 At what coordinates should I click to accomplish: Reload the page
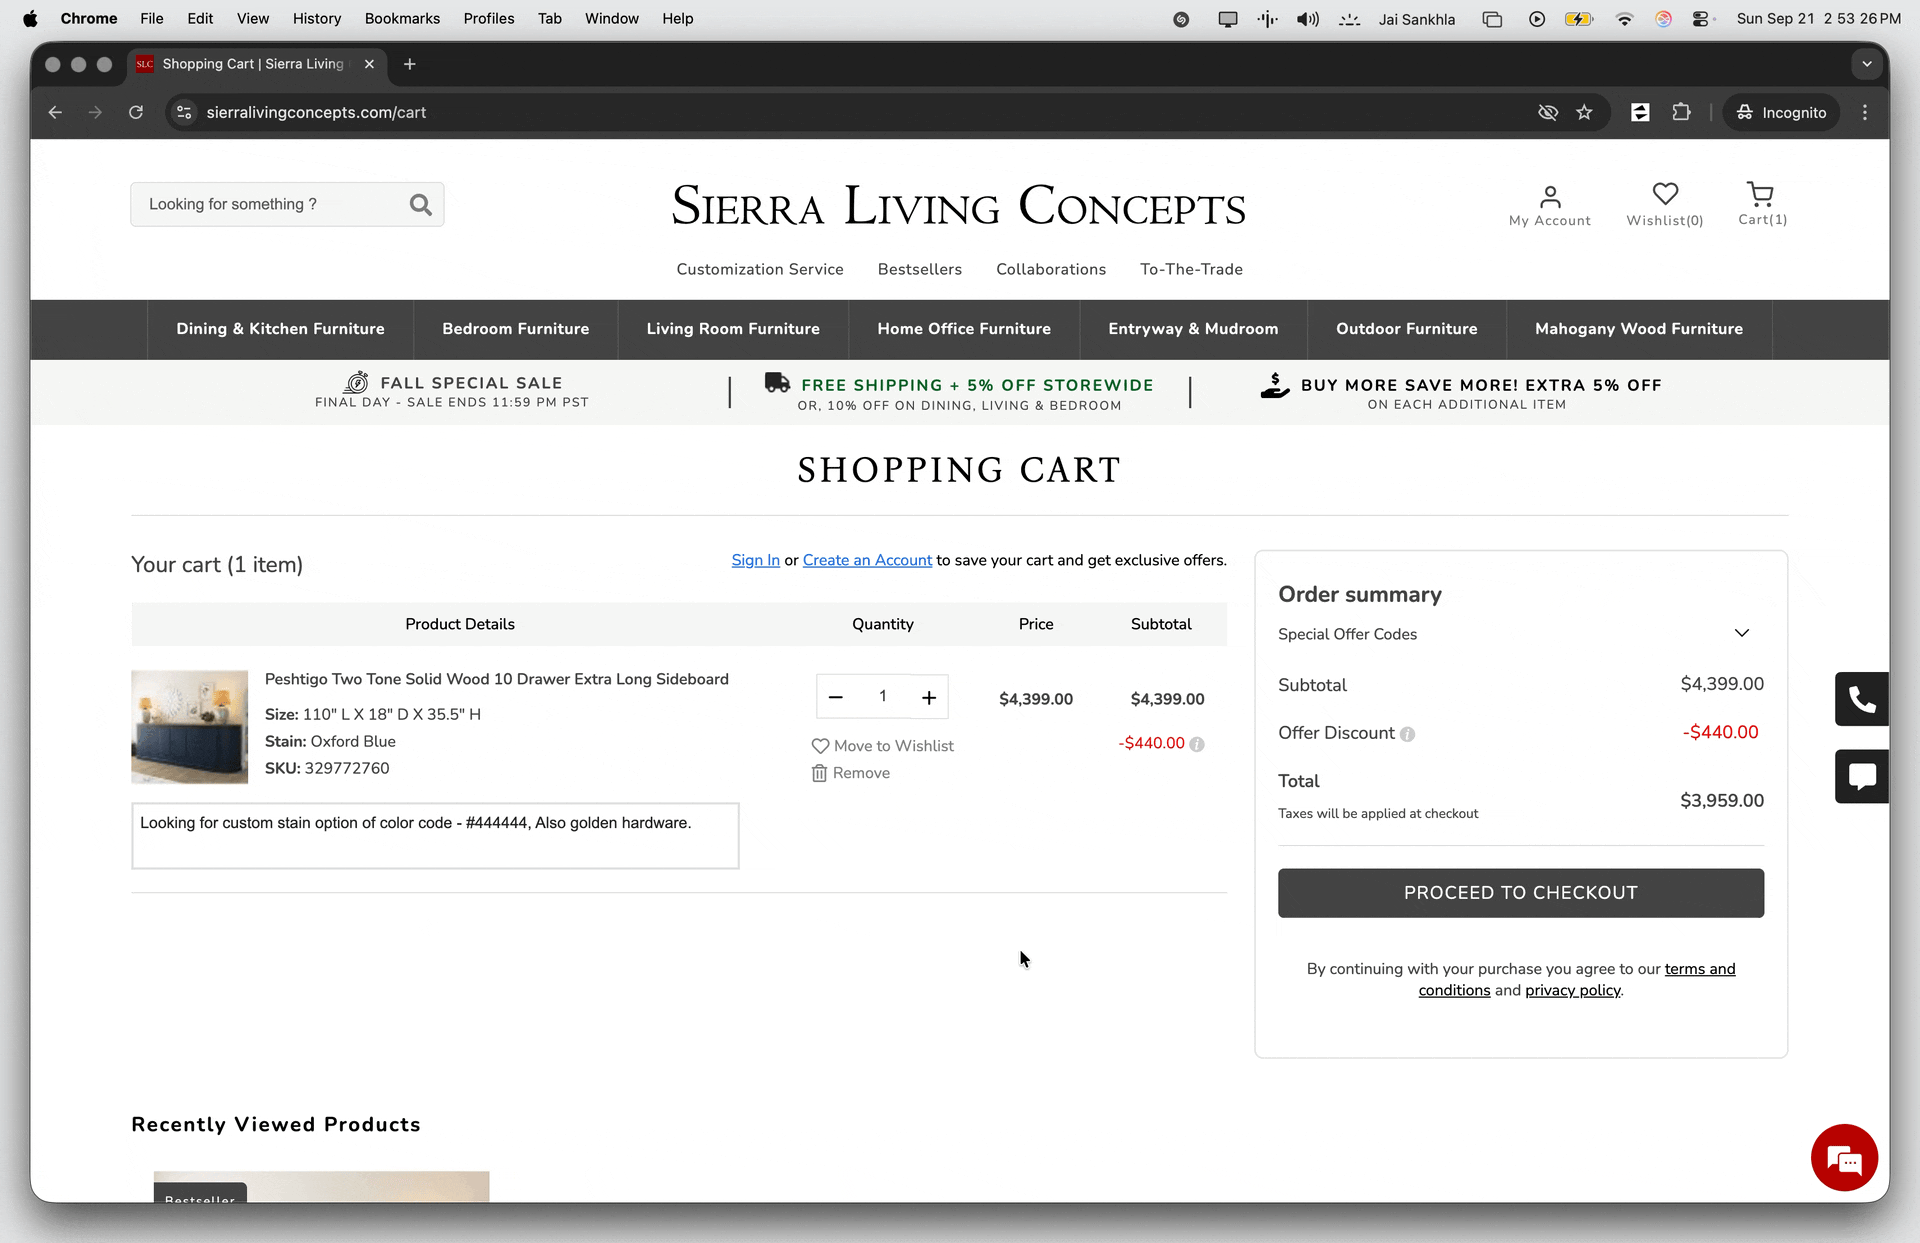[x=136, y=113]
